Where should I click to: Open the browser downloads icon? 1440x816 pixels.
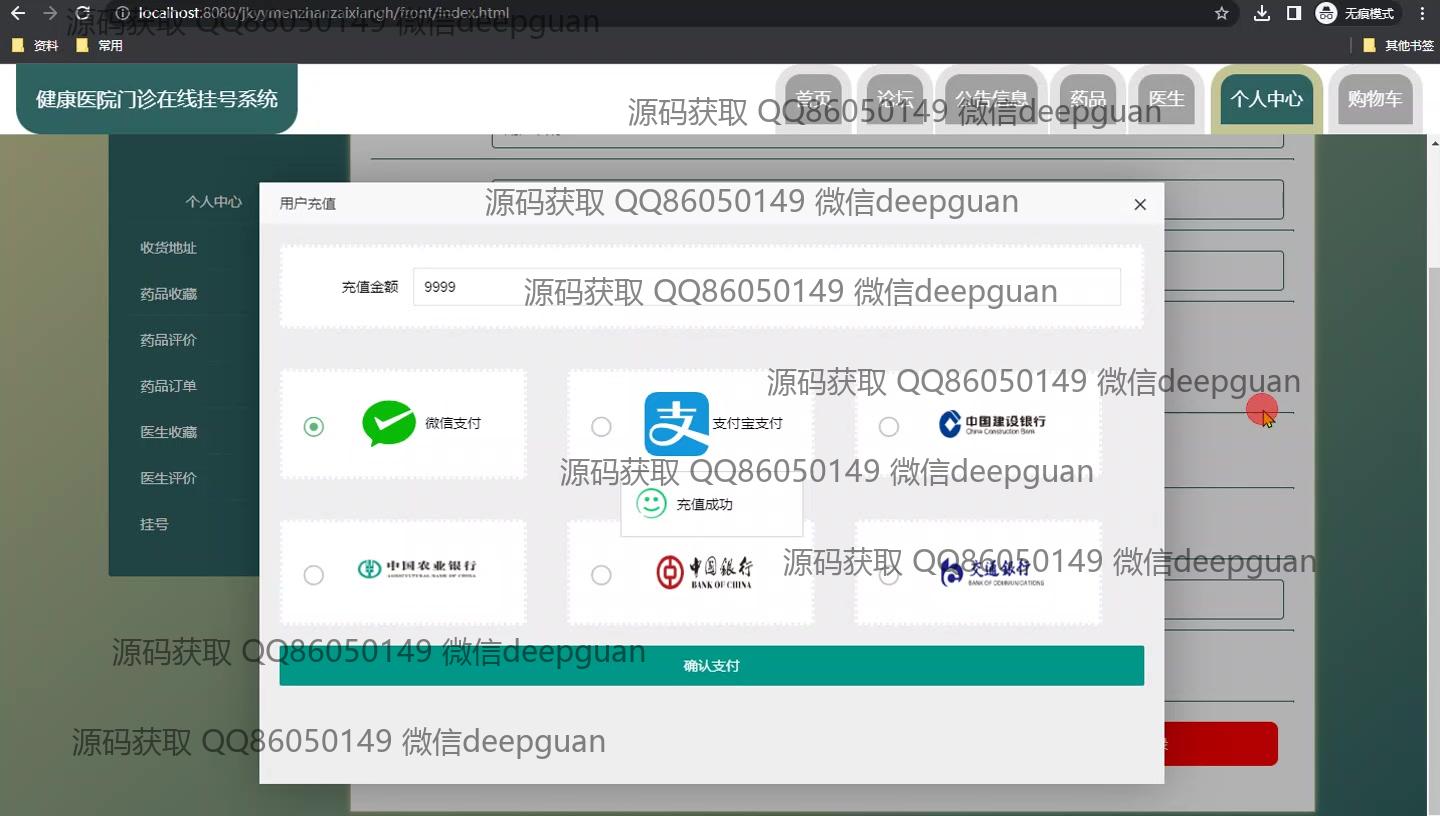pos(1262,13)
